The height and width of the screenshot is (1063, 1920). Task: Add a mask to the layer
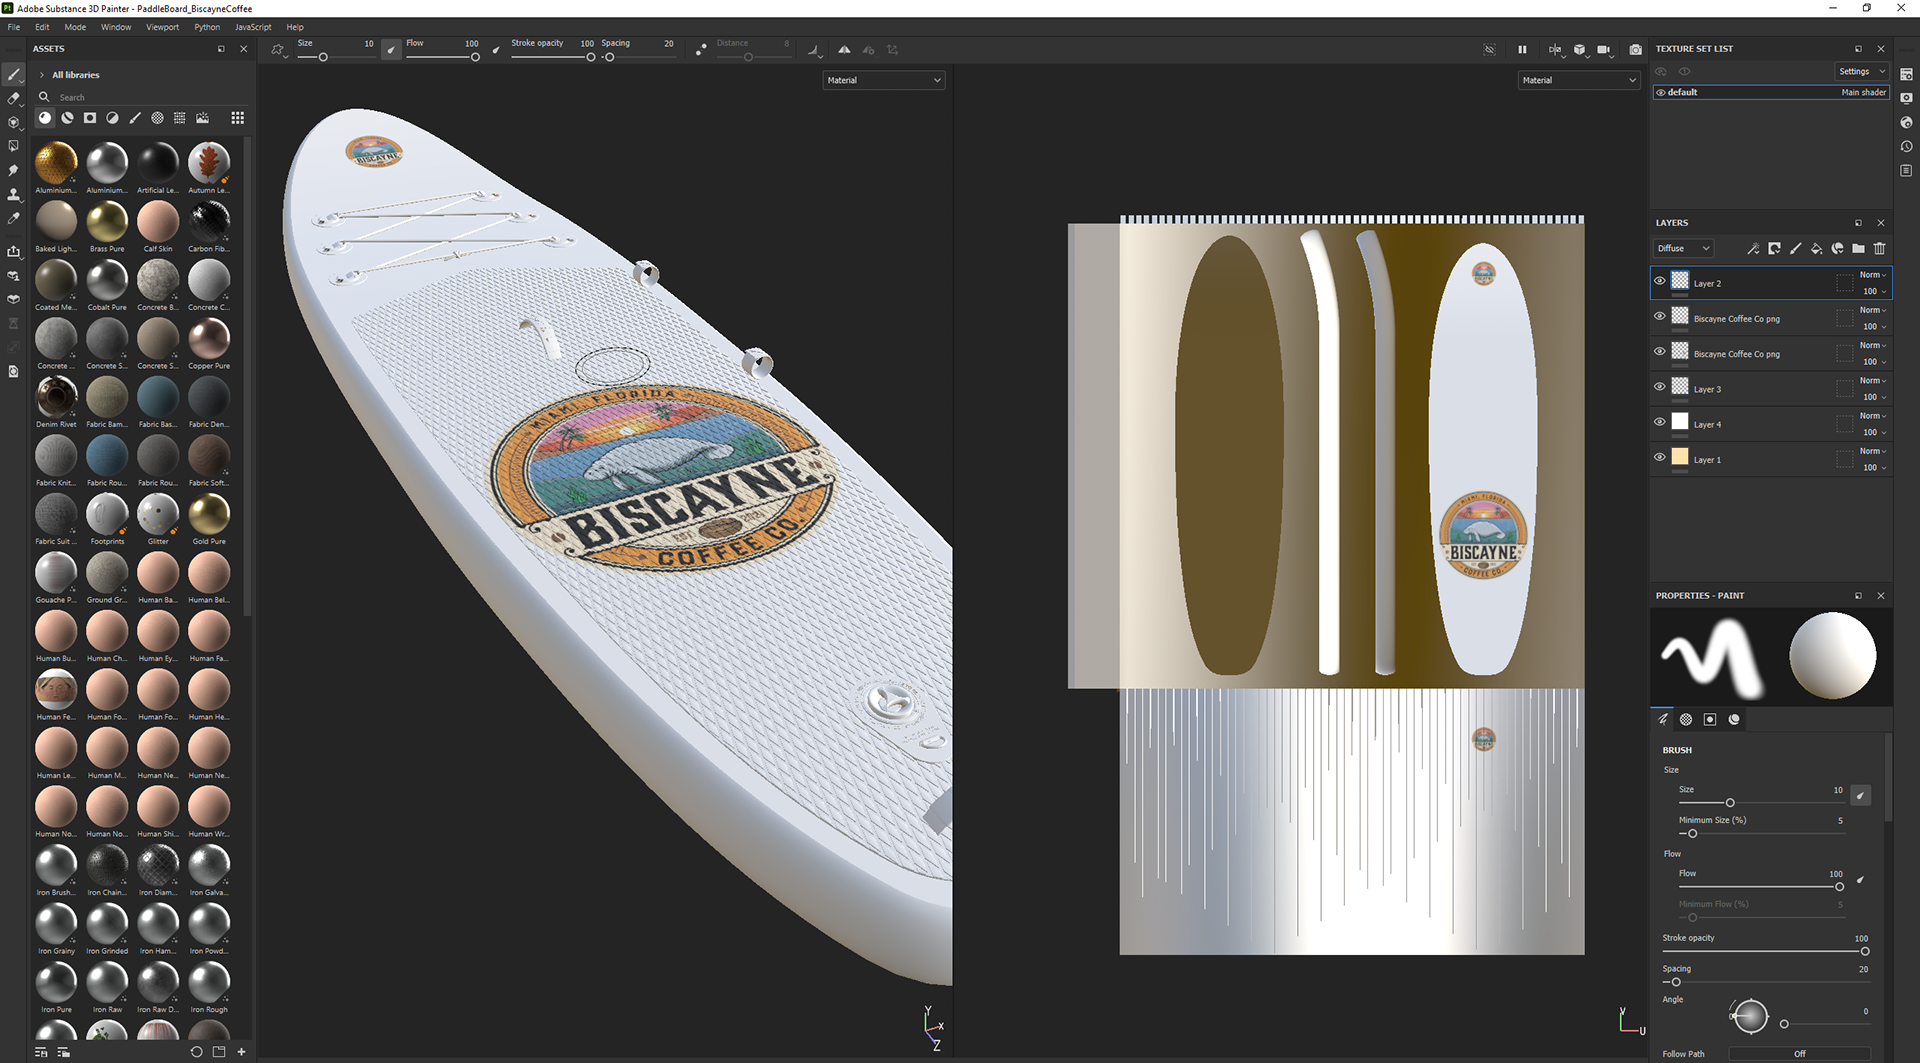click(x=1774, y=248)
